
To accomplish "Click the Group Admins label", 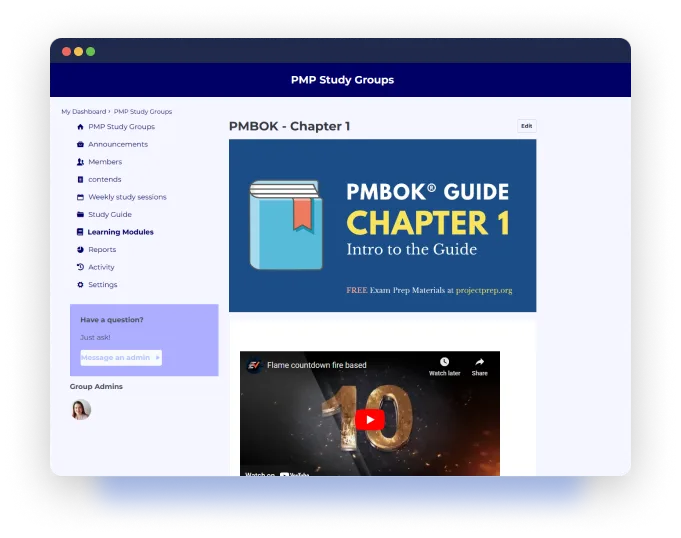I will click(x=96, y=386).
